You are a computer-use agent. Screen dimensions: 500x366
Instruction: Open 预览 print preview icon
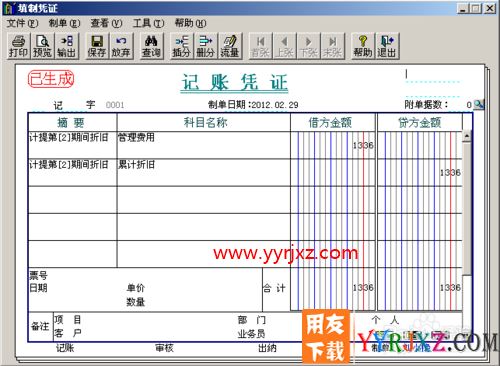[x=42, y=46]
